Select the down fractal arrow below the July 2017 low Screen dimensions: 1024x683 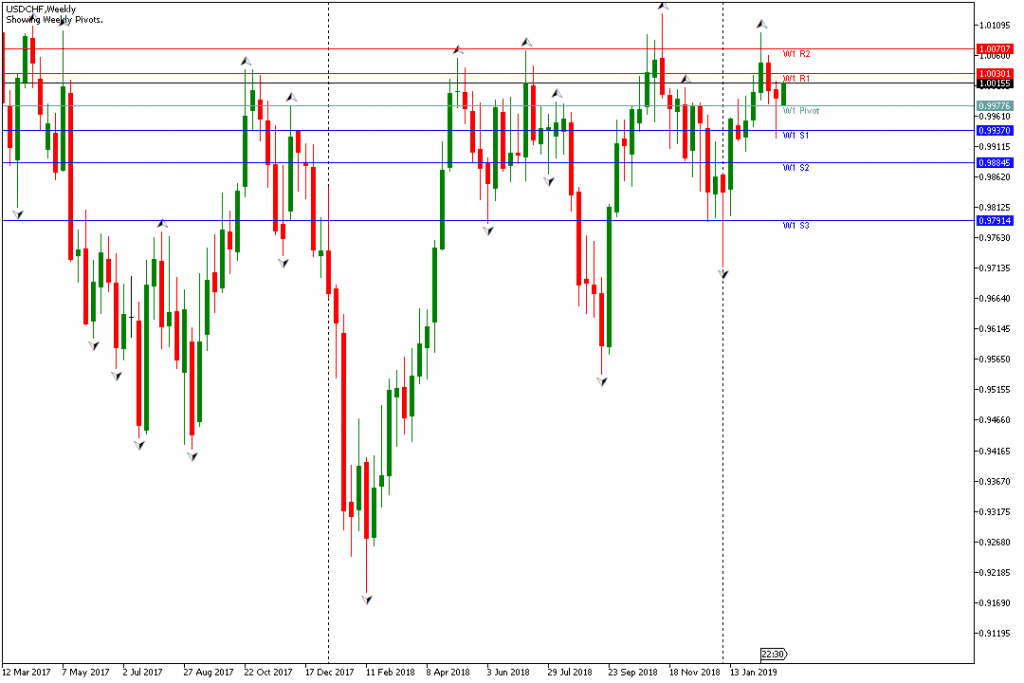tap(140, 444)
